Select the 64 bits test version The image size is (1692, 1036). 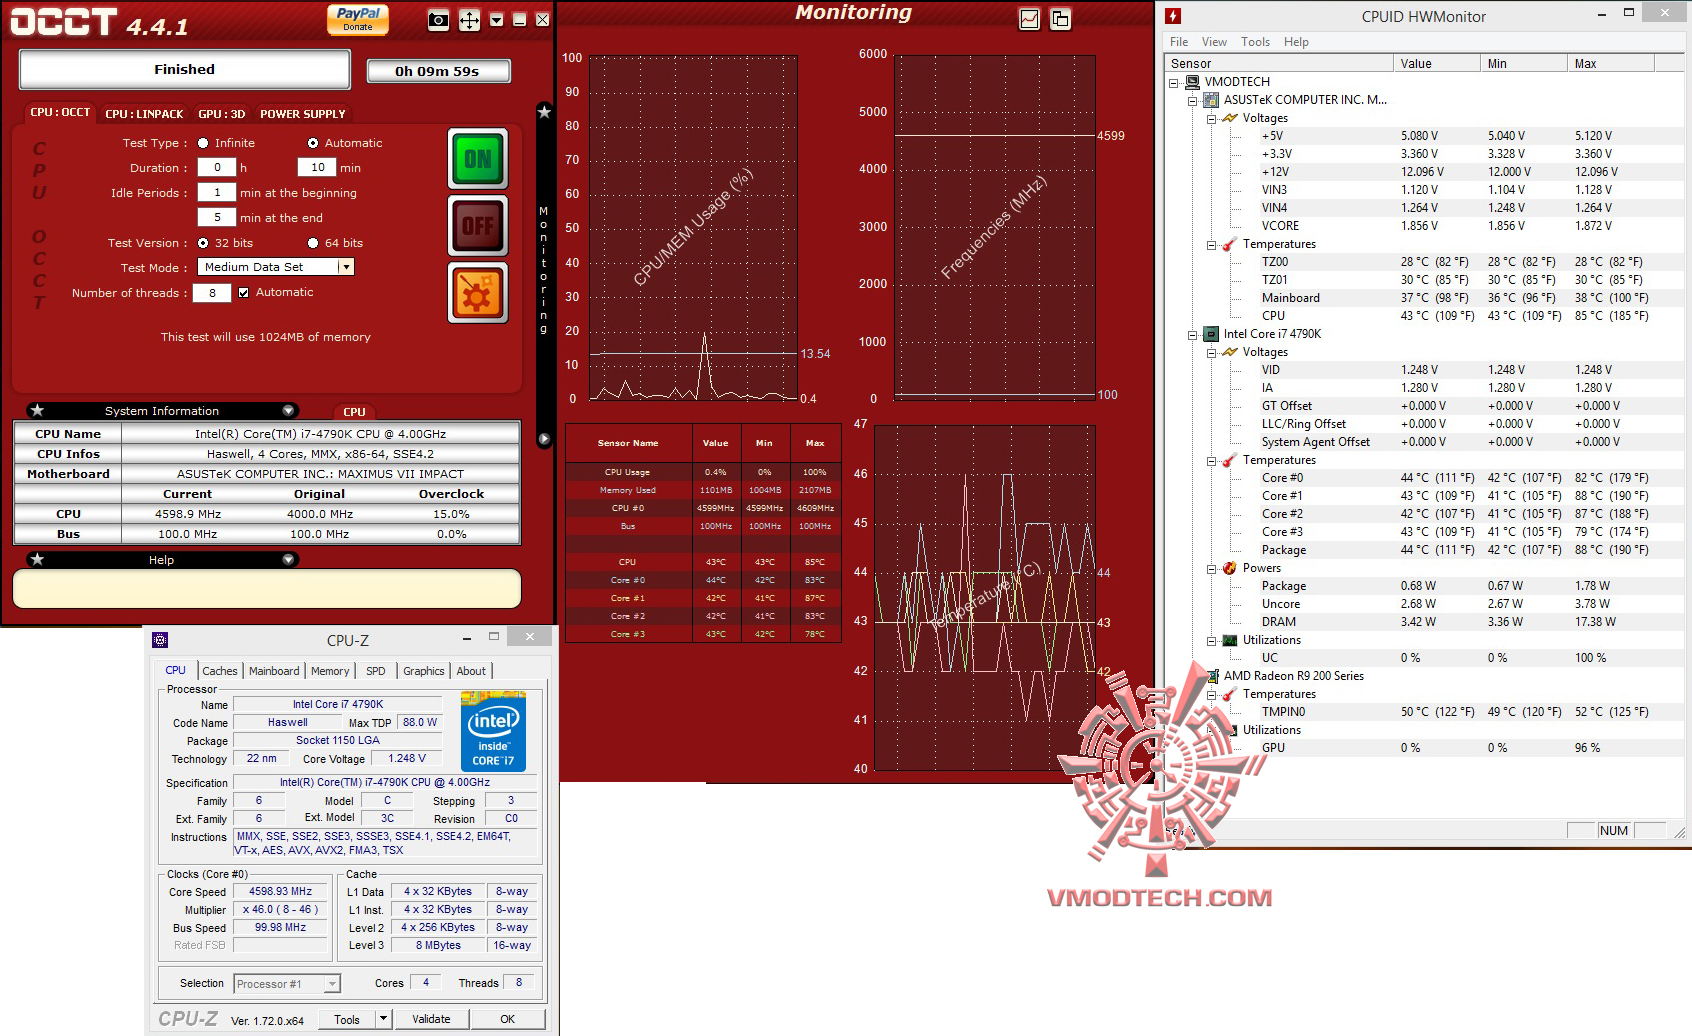coord(313,243)
